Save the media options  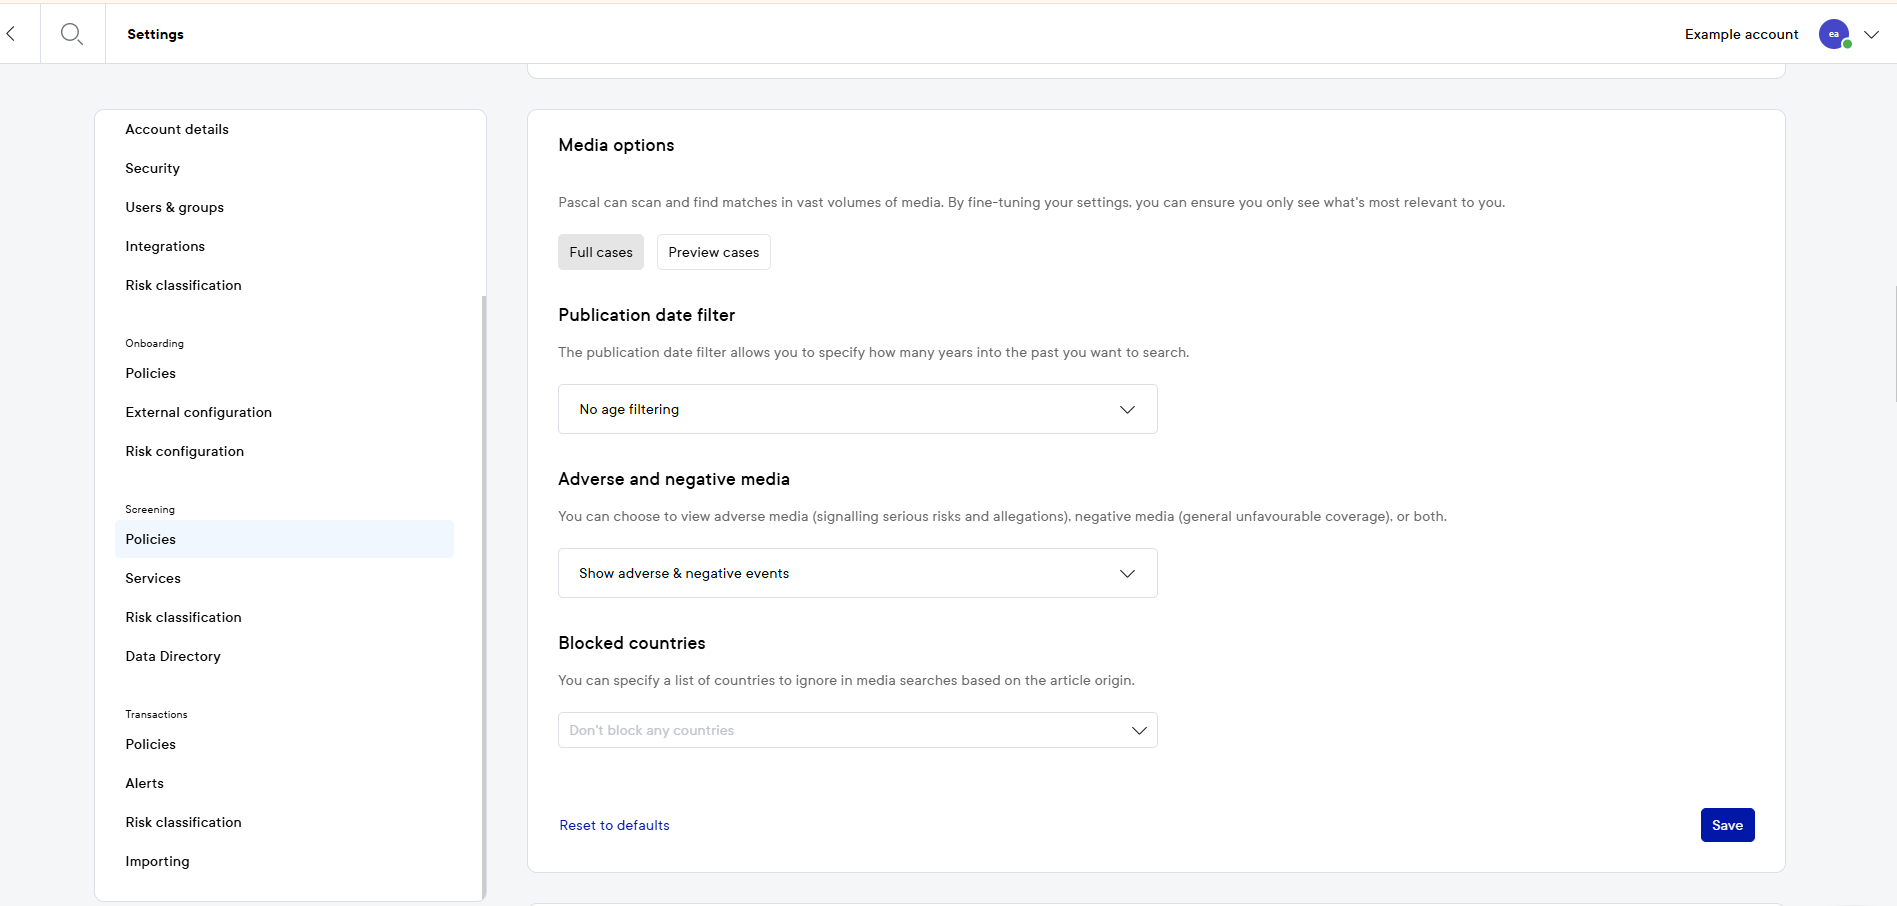[1728, 825]
